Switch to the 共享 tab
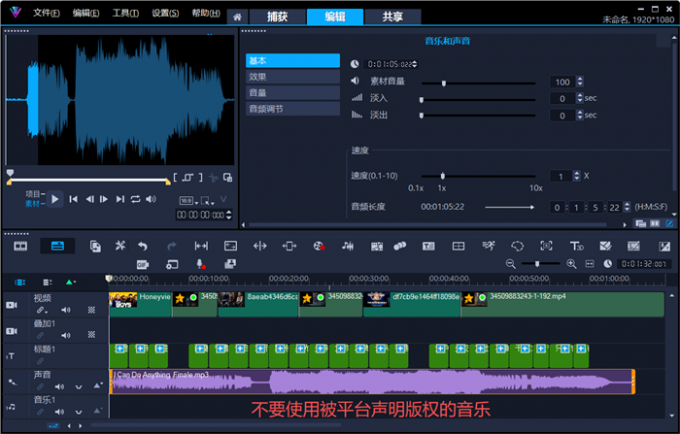 click(x=393, y=17)
